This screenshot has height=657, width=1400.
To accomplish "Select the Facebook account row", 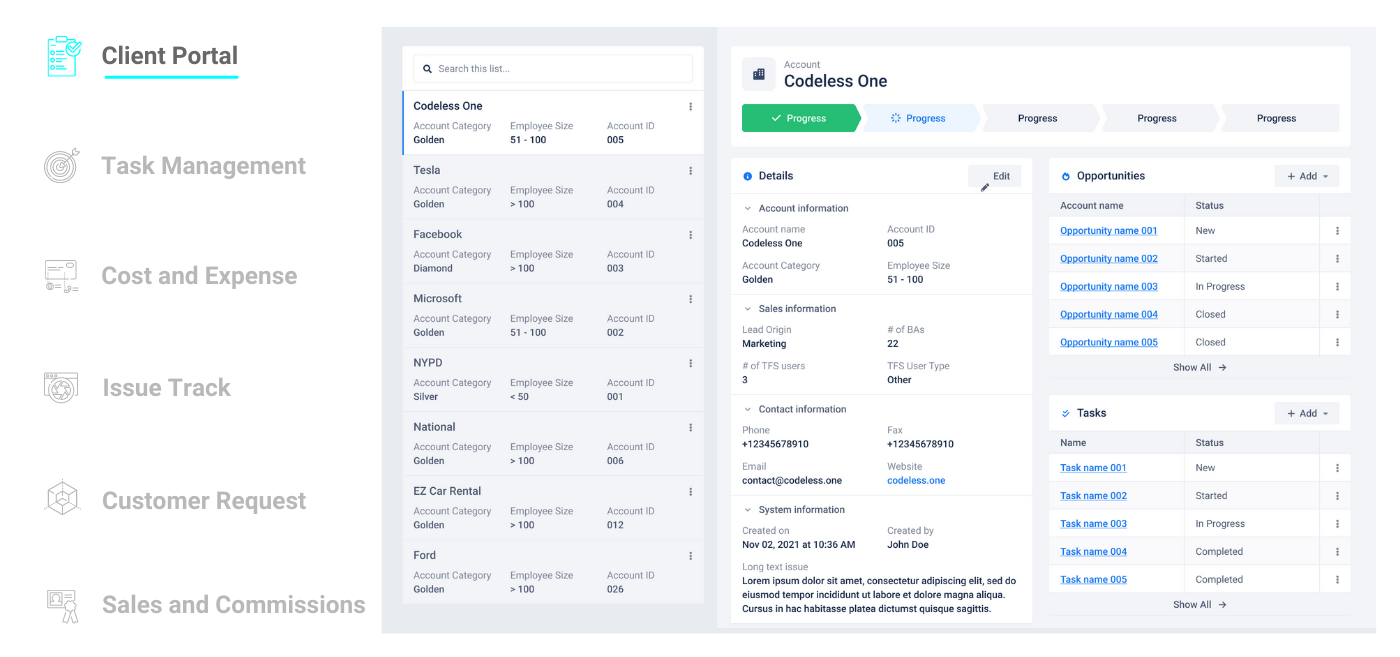I will pos(553,251).
